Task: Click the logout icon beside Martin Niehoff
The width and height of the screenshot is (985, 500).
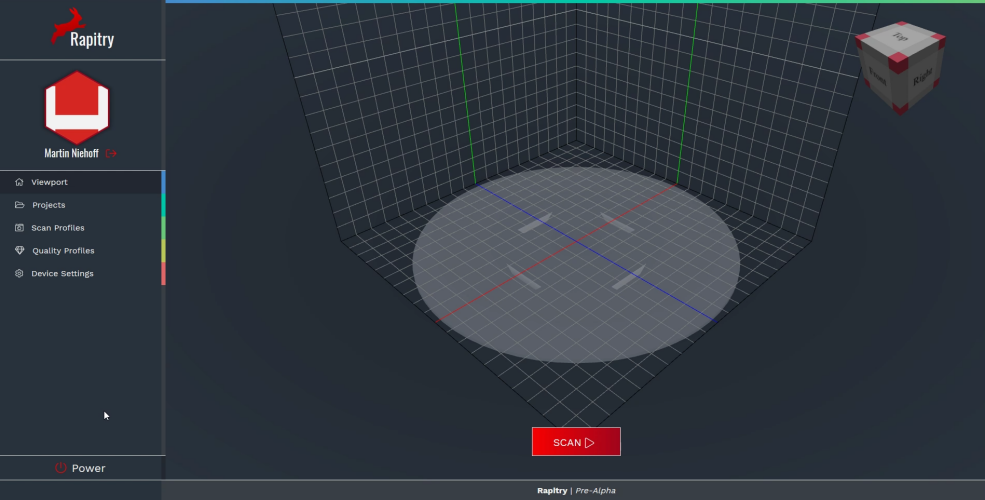Action: tap(111, 153)
